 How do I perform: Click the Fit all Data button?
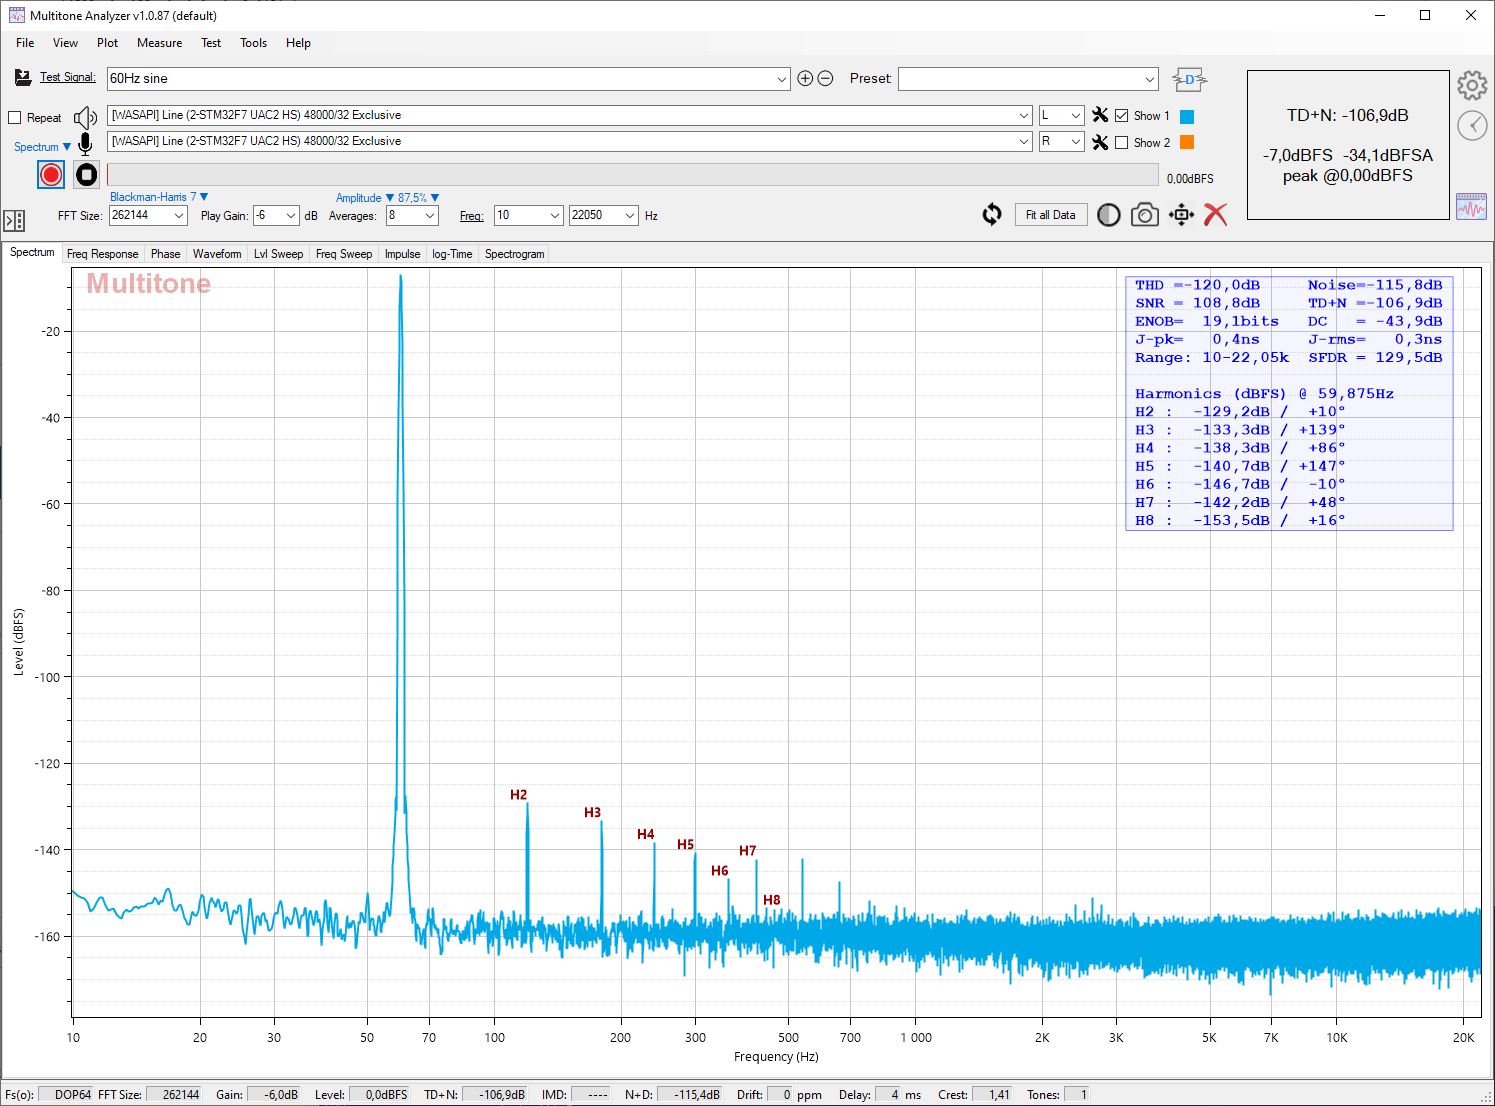coord(1050,215)
